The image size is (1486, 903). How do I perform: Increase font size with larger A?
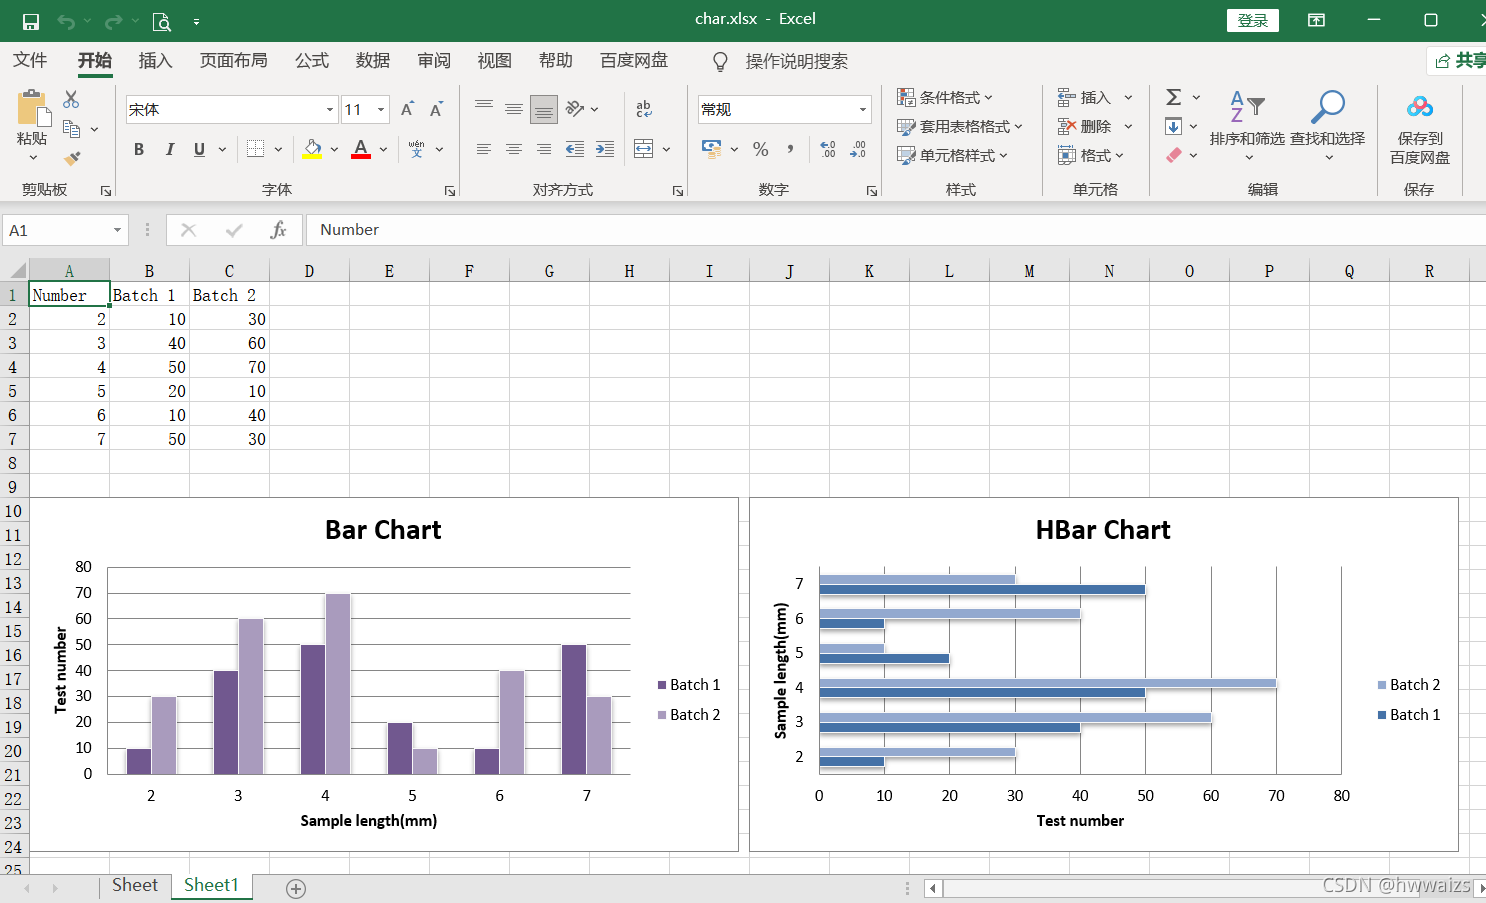tap(407, 109)
